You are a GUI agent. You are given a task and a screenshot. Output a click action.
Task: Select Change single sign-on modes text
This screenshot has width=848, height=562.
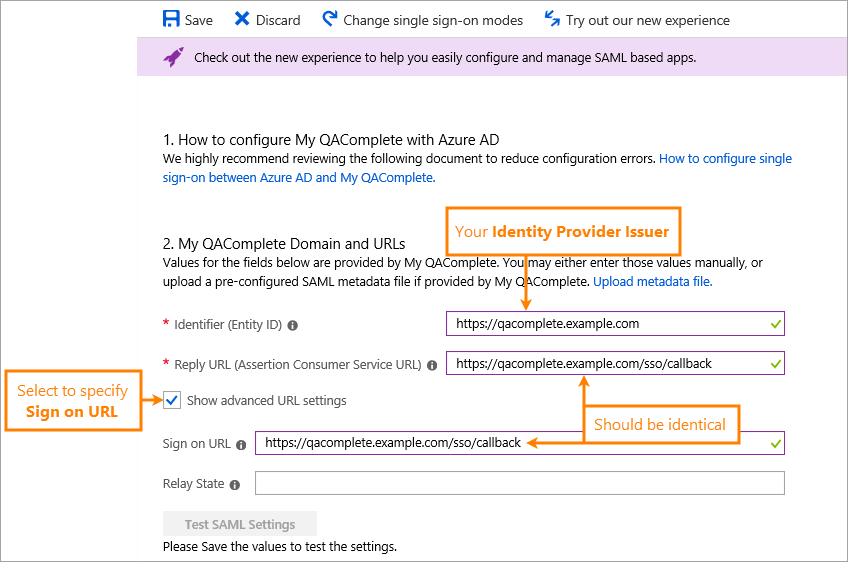coord(433,20)
